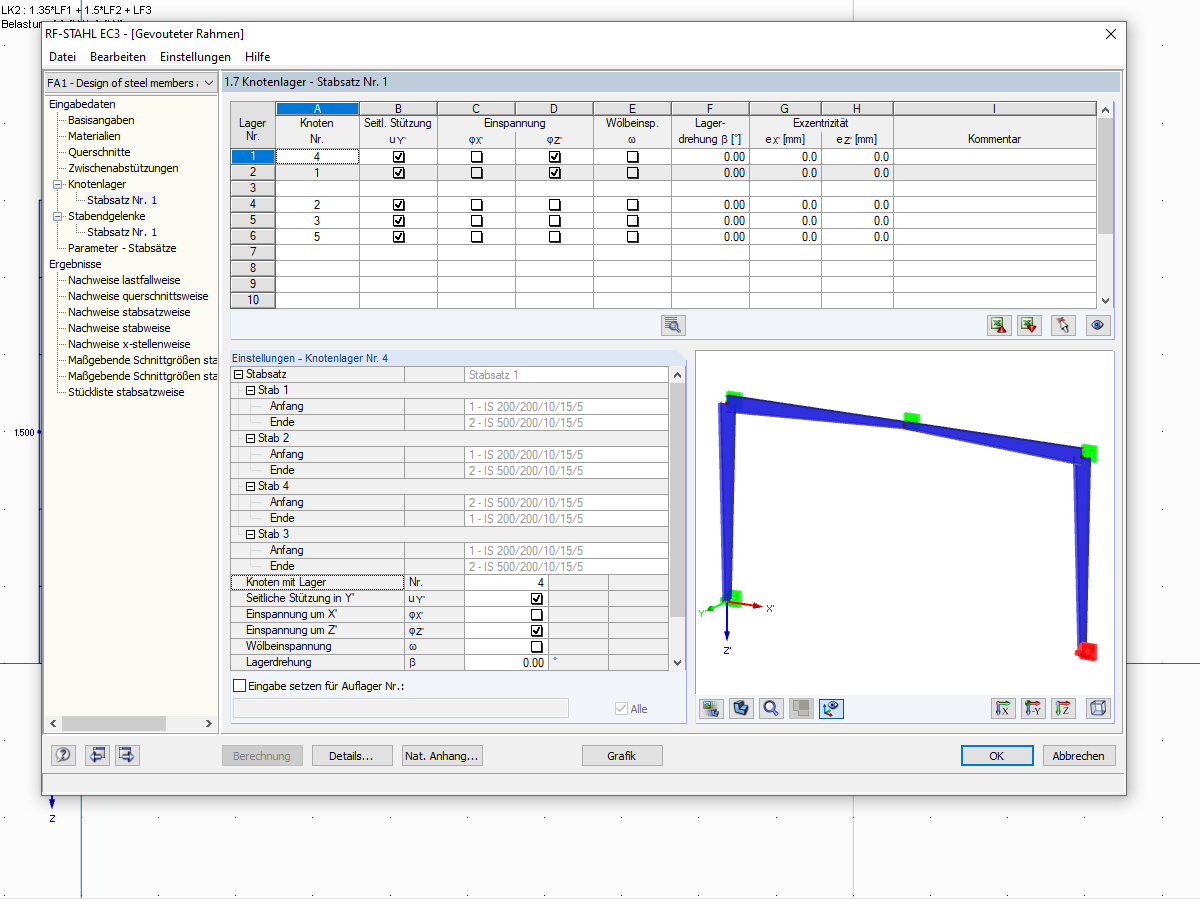The width and height of the screenshot is (1200, 900).
Task: Open the Datei menu
Action: [x=62, y=57]
